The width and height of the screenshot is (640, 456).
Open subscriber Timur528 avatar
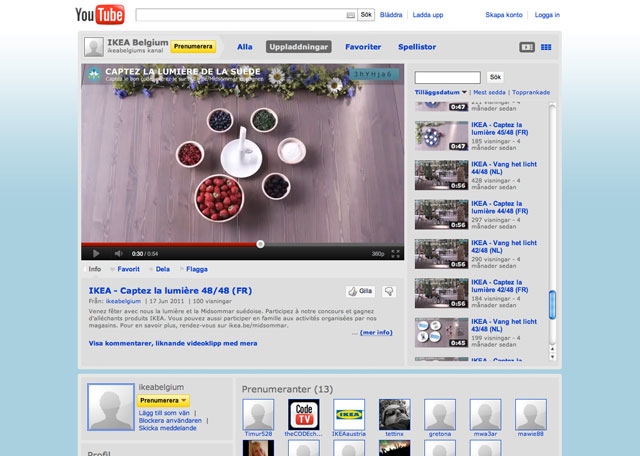(258, 415)
